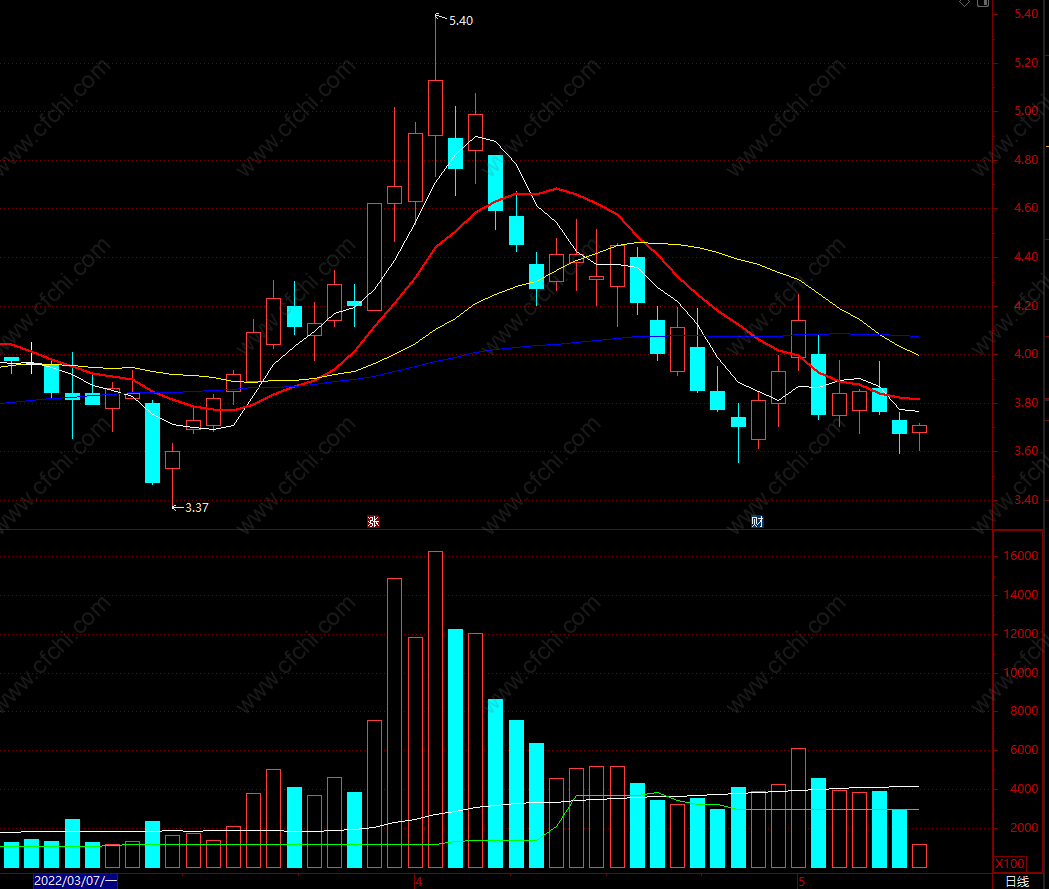Click the 4000 volume axis label
The width and height of the screenshot is (1049, 889).
point(1024,789)
